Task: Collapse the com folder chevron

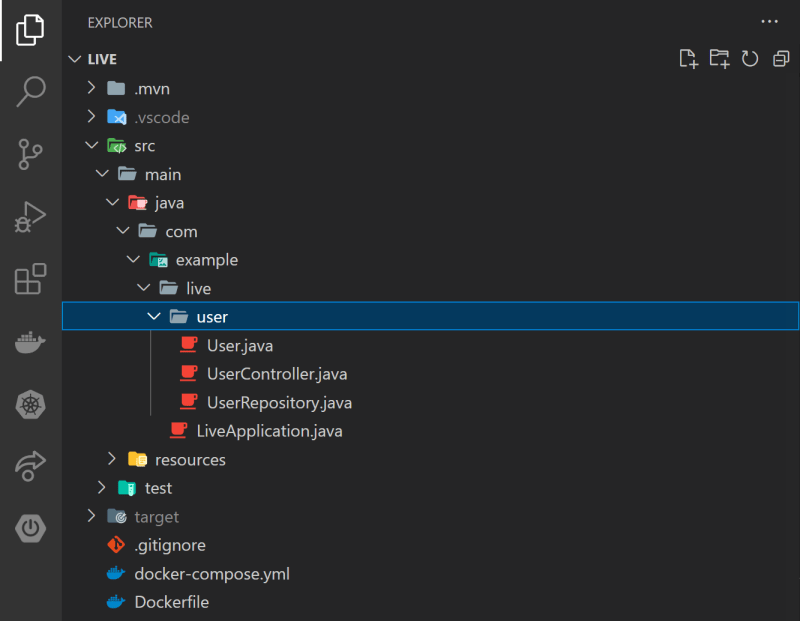Action: point(123,231)
